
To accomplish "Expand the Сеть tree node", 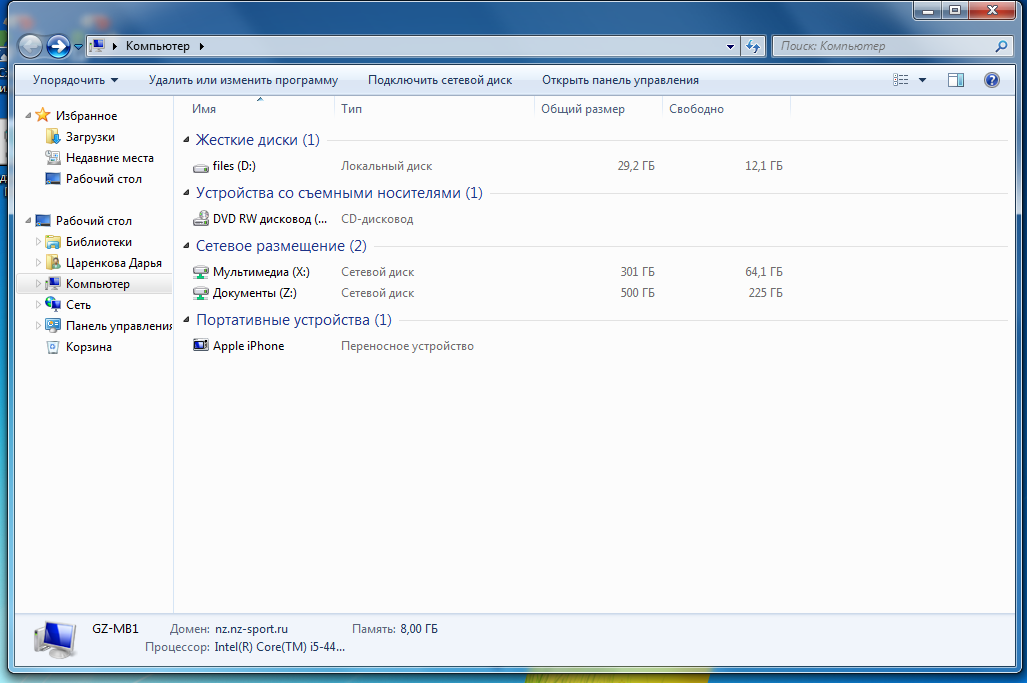I will tap(38, 305).
